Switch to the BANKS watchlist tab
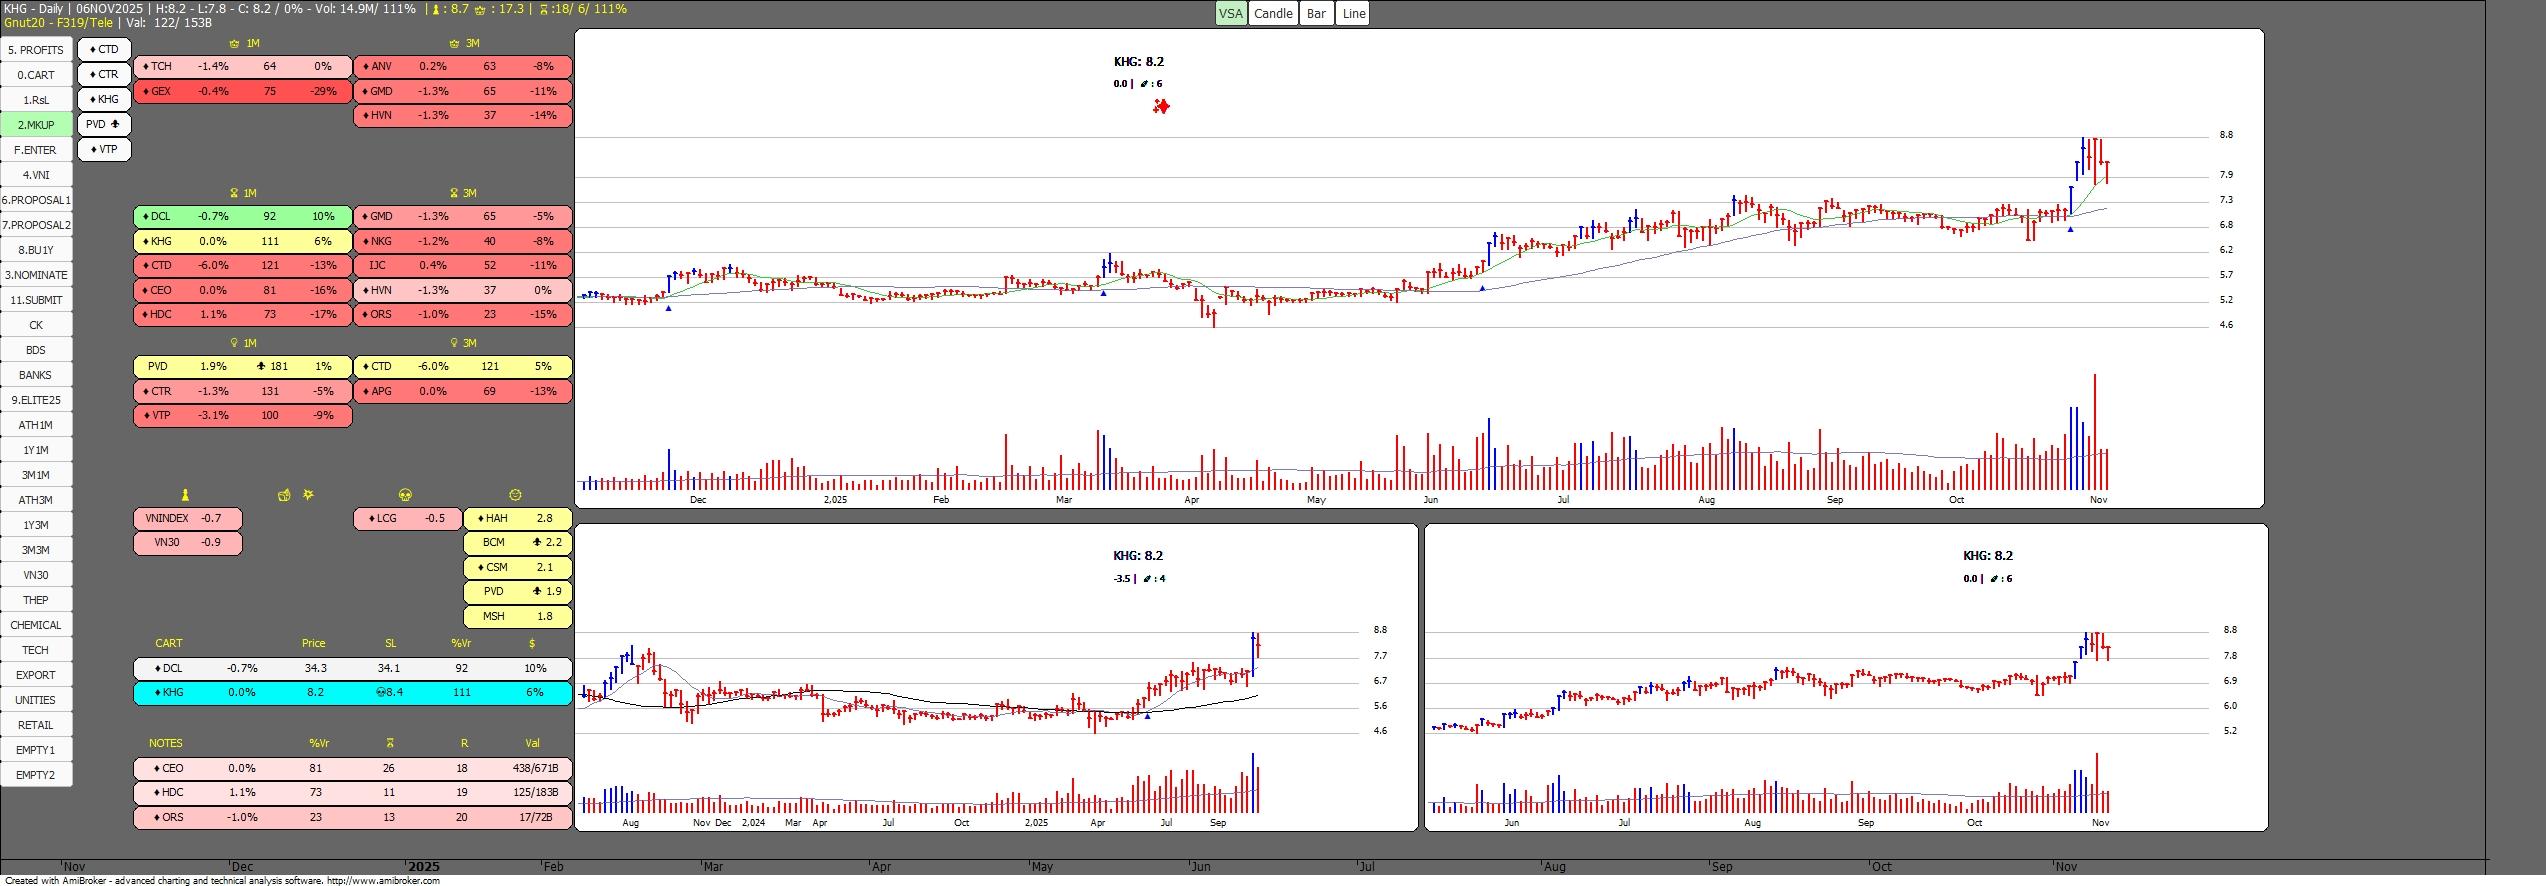This screenshot has width=2546, height=886. (x=36, y=375)
